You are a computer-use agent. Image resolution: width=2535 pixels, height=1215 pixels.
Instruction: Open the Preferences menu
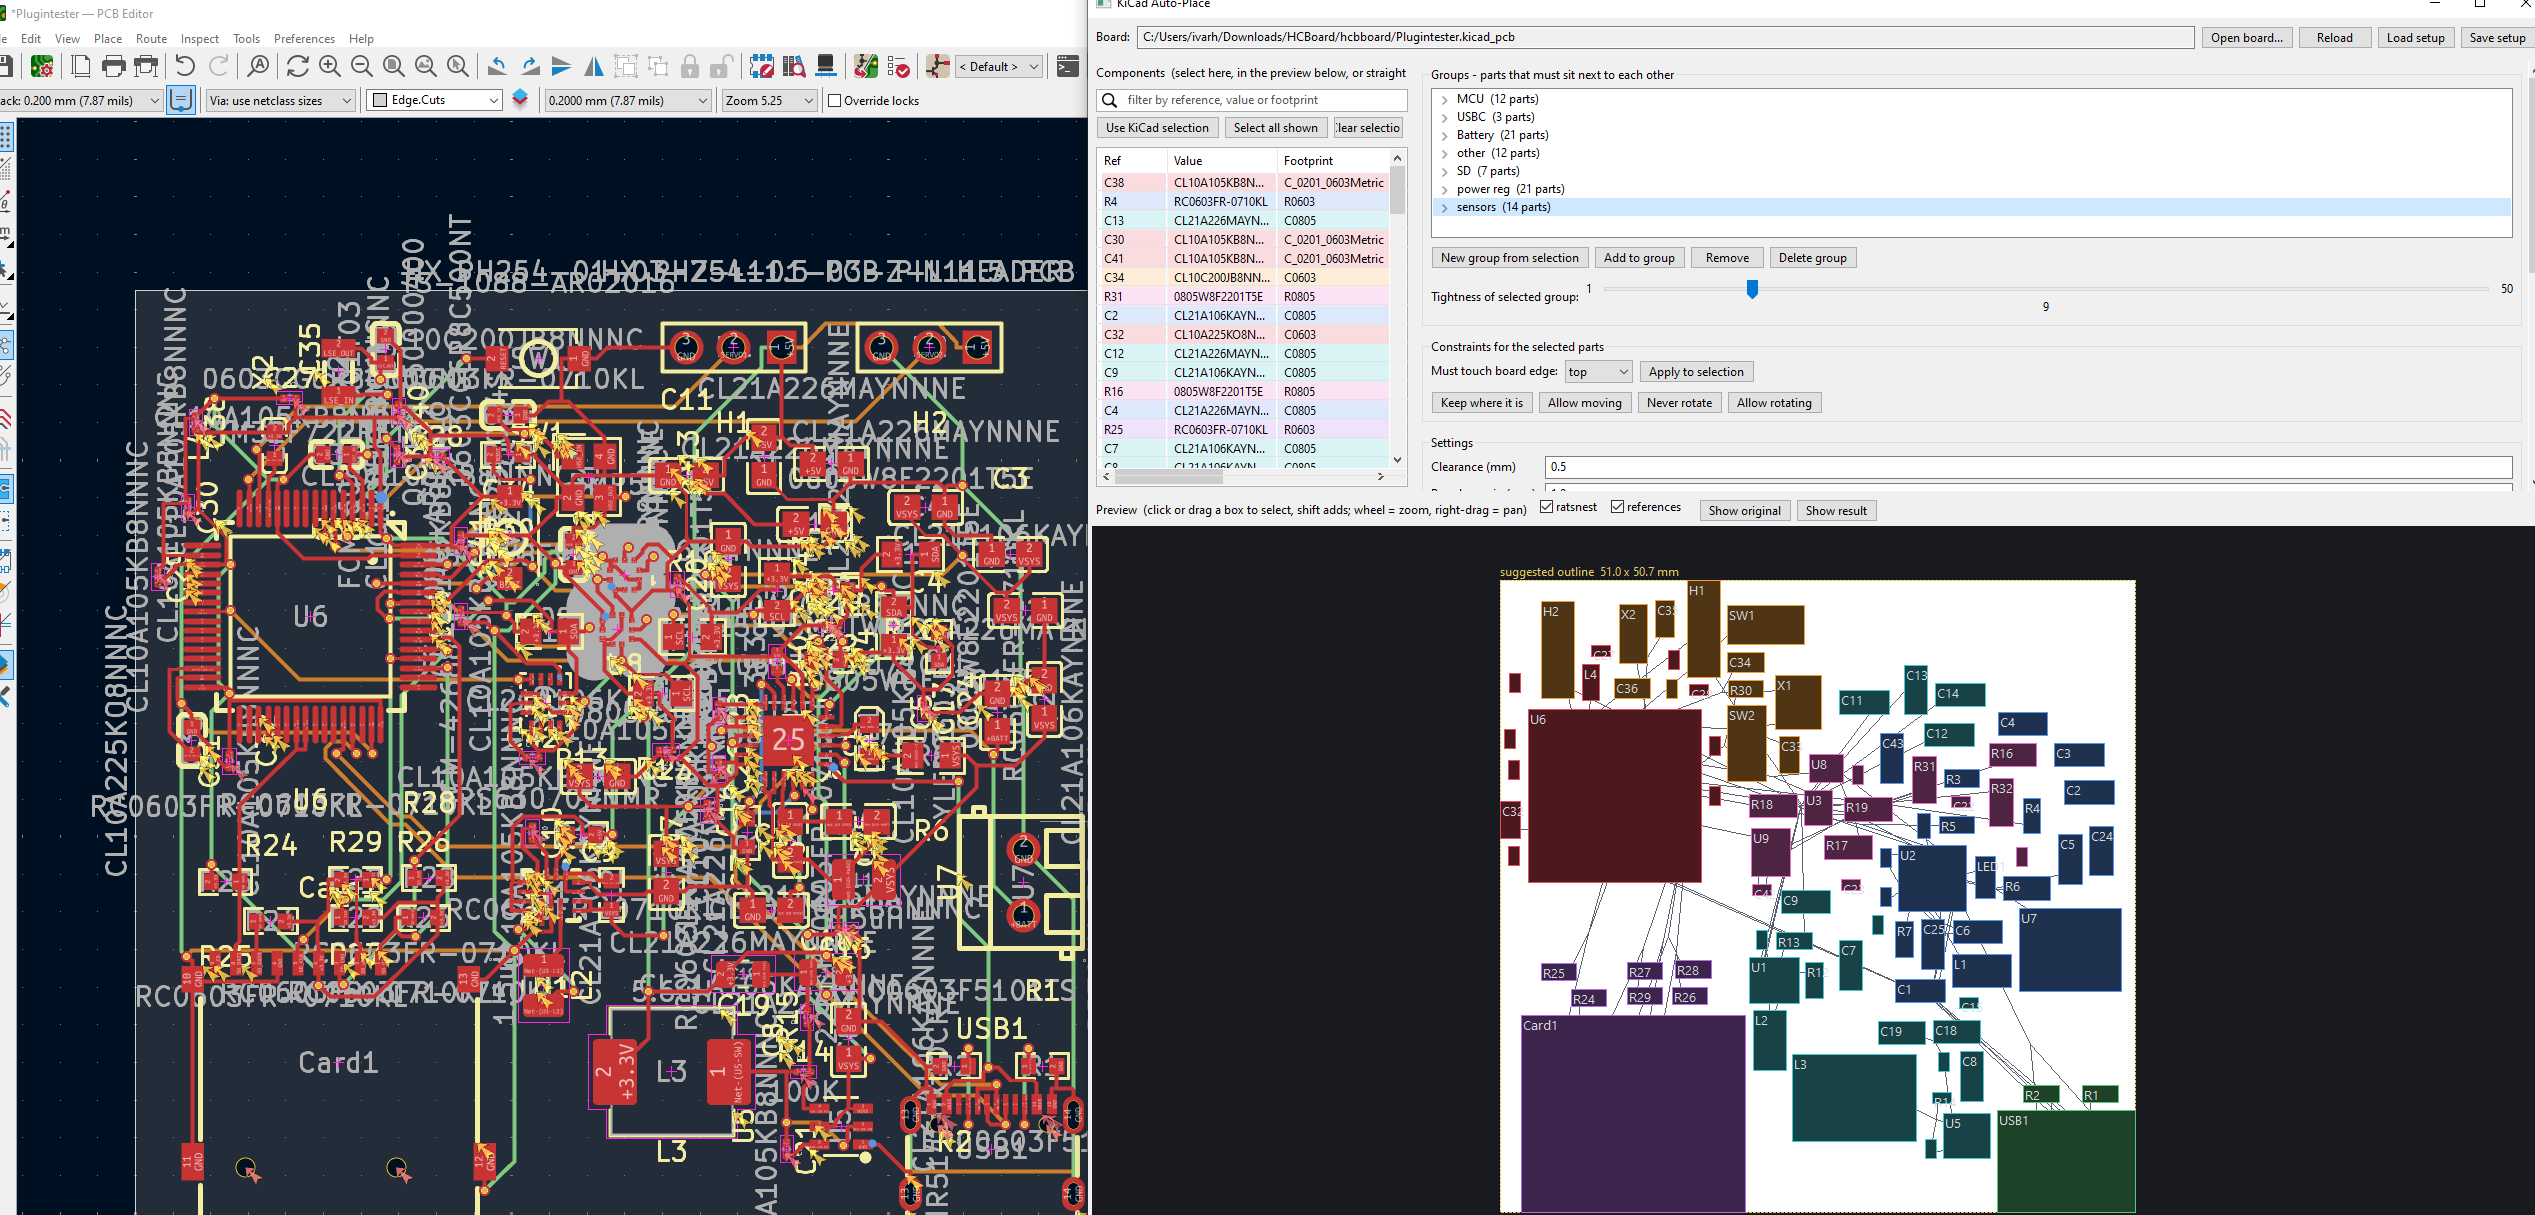(304, 39)
